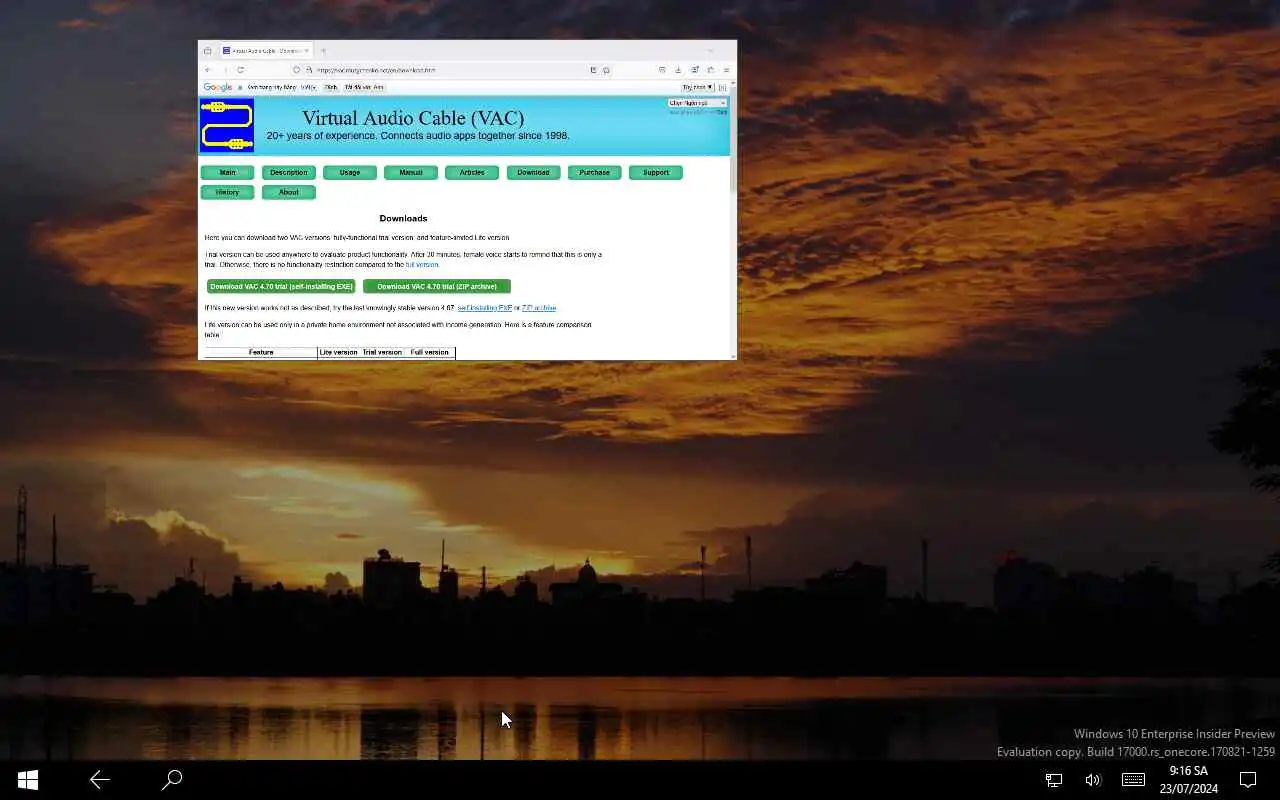1280x800 pixels.
Task: Close the Google translate bar
Action: pos(722,87)
